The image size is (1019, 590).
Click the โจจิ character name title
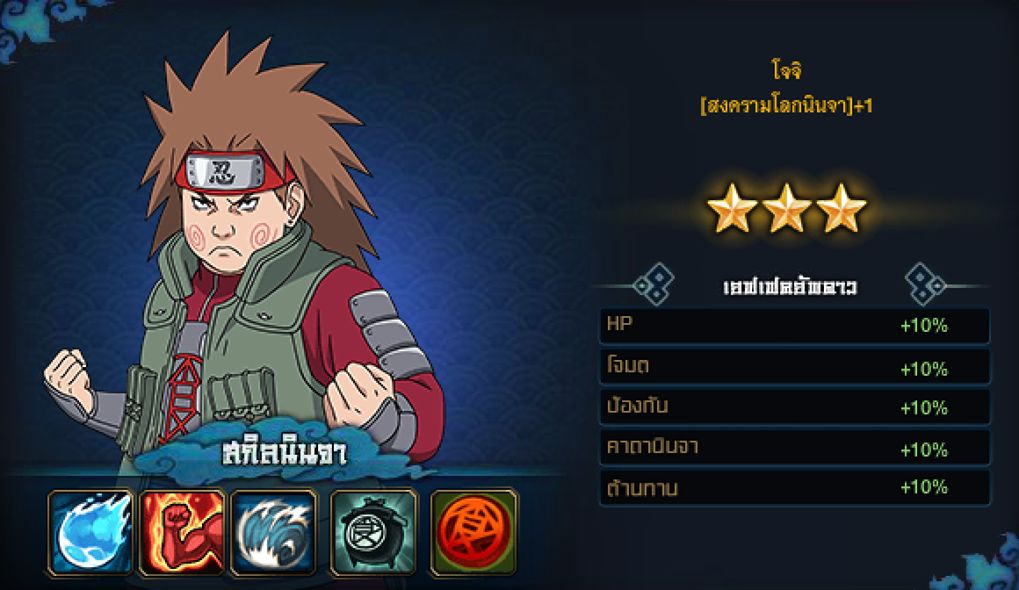(786, 70)
